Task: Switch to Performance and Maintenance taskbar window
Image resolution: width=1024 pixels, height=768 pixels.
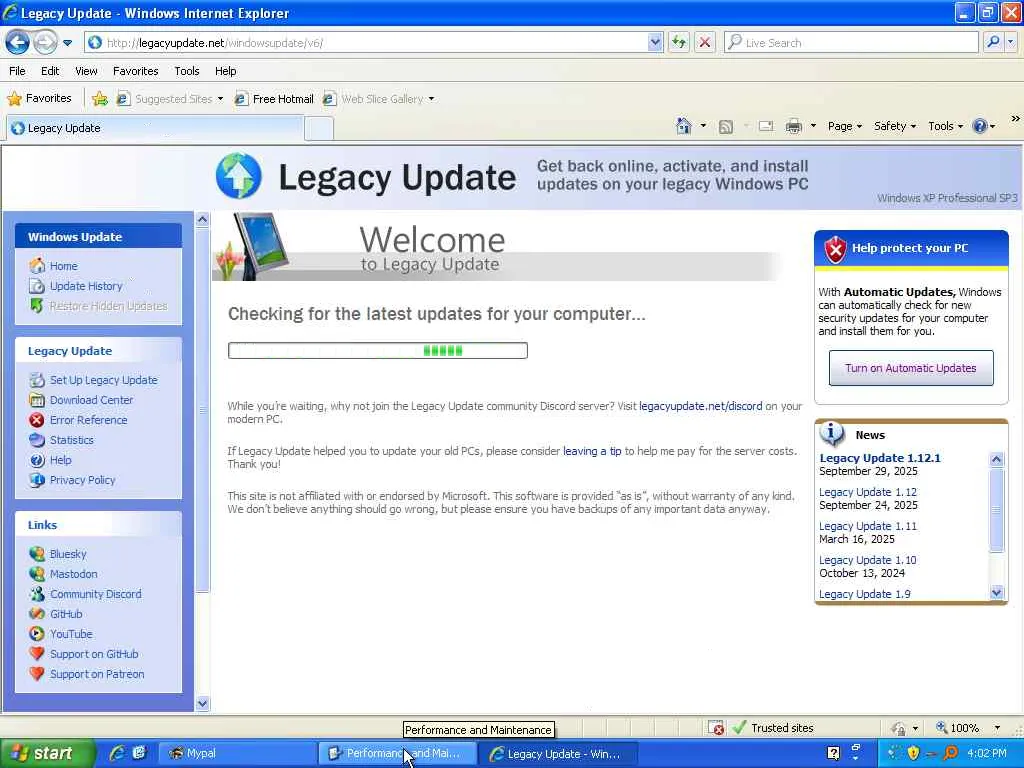Action: point(398,754)
